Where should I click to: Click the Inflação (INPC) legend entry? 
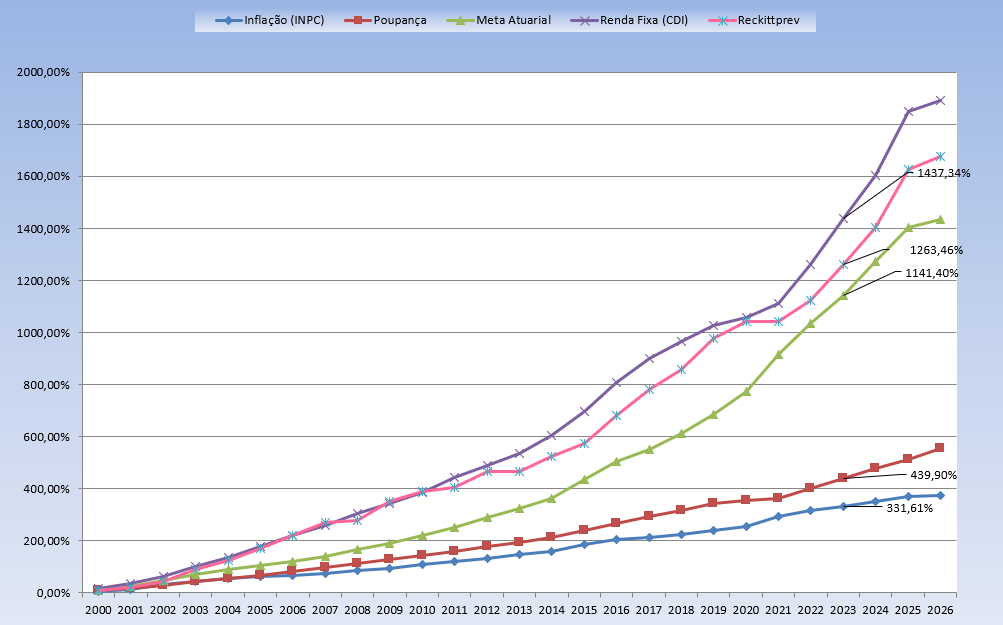pos(272,20)
